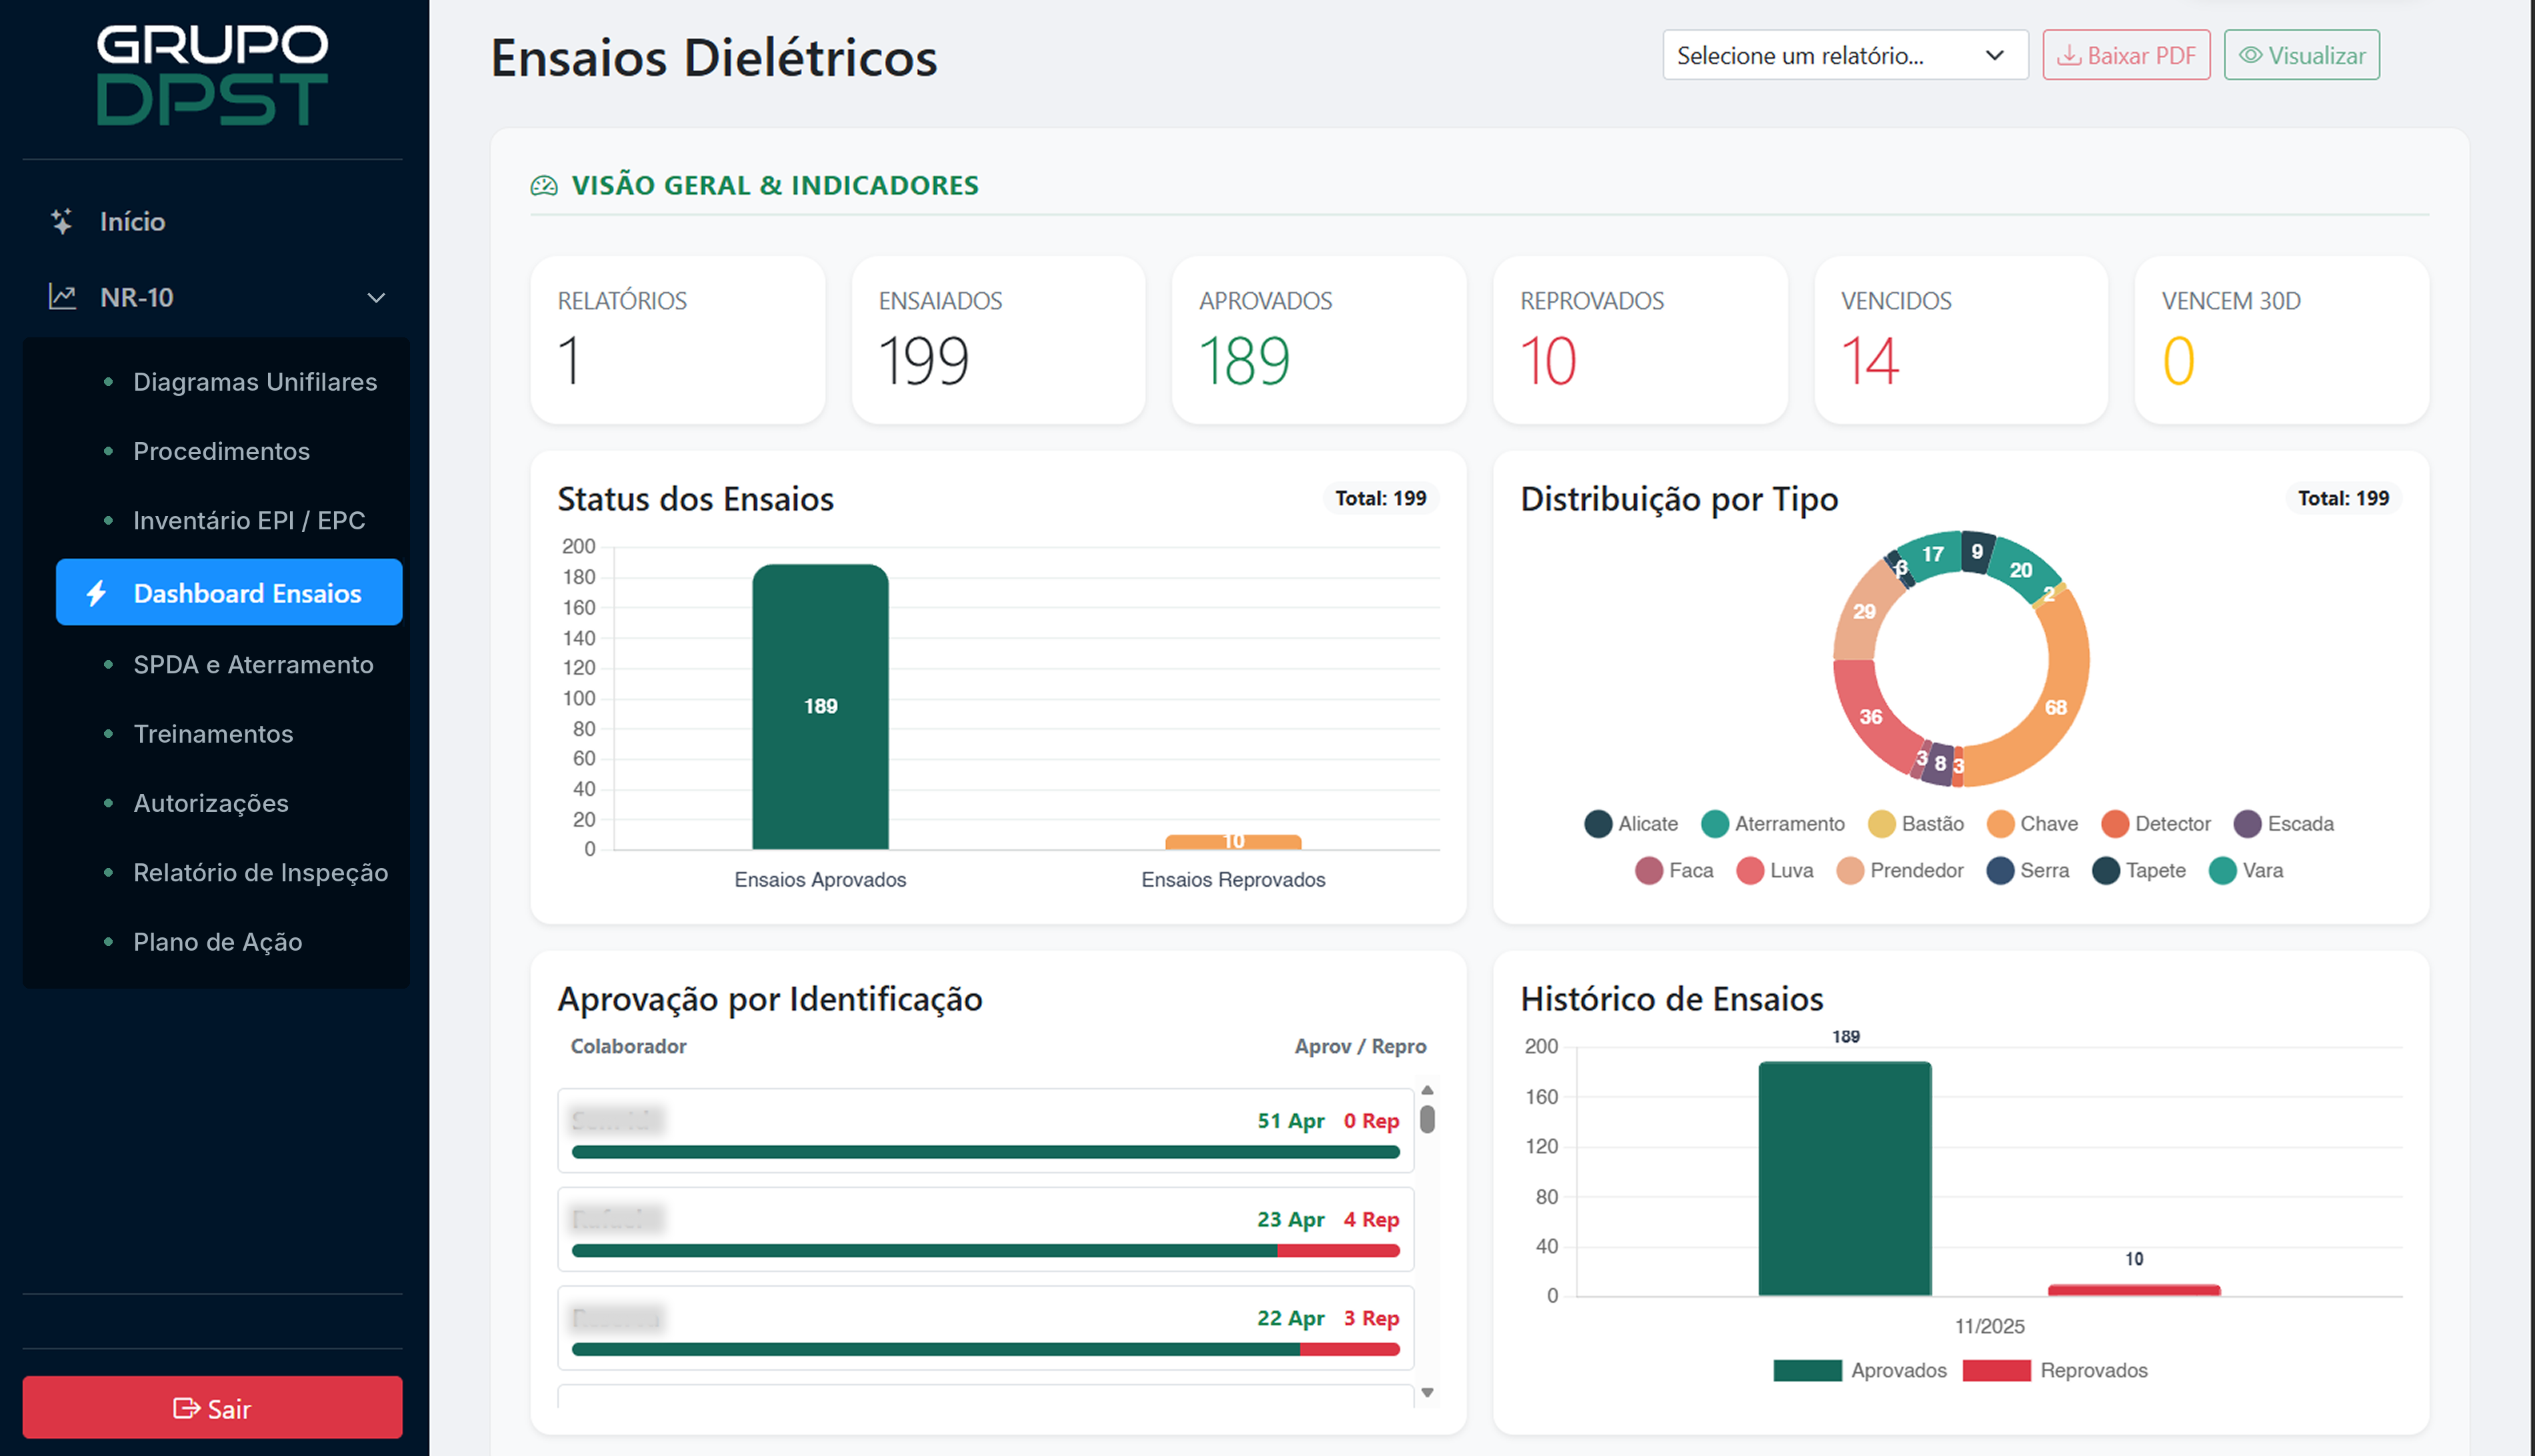Open Treinamentos section

click(x=213, y=734)
